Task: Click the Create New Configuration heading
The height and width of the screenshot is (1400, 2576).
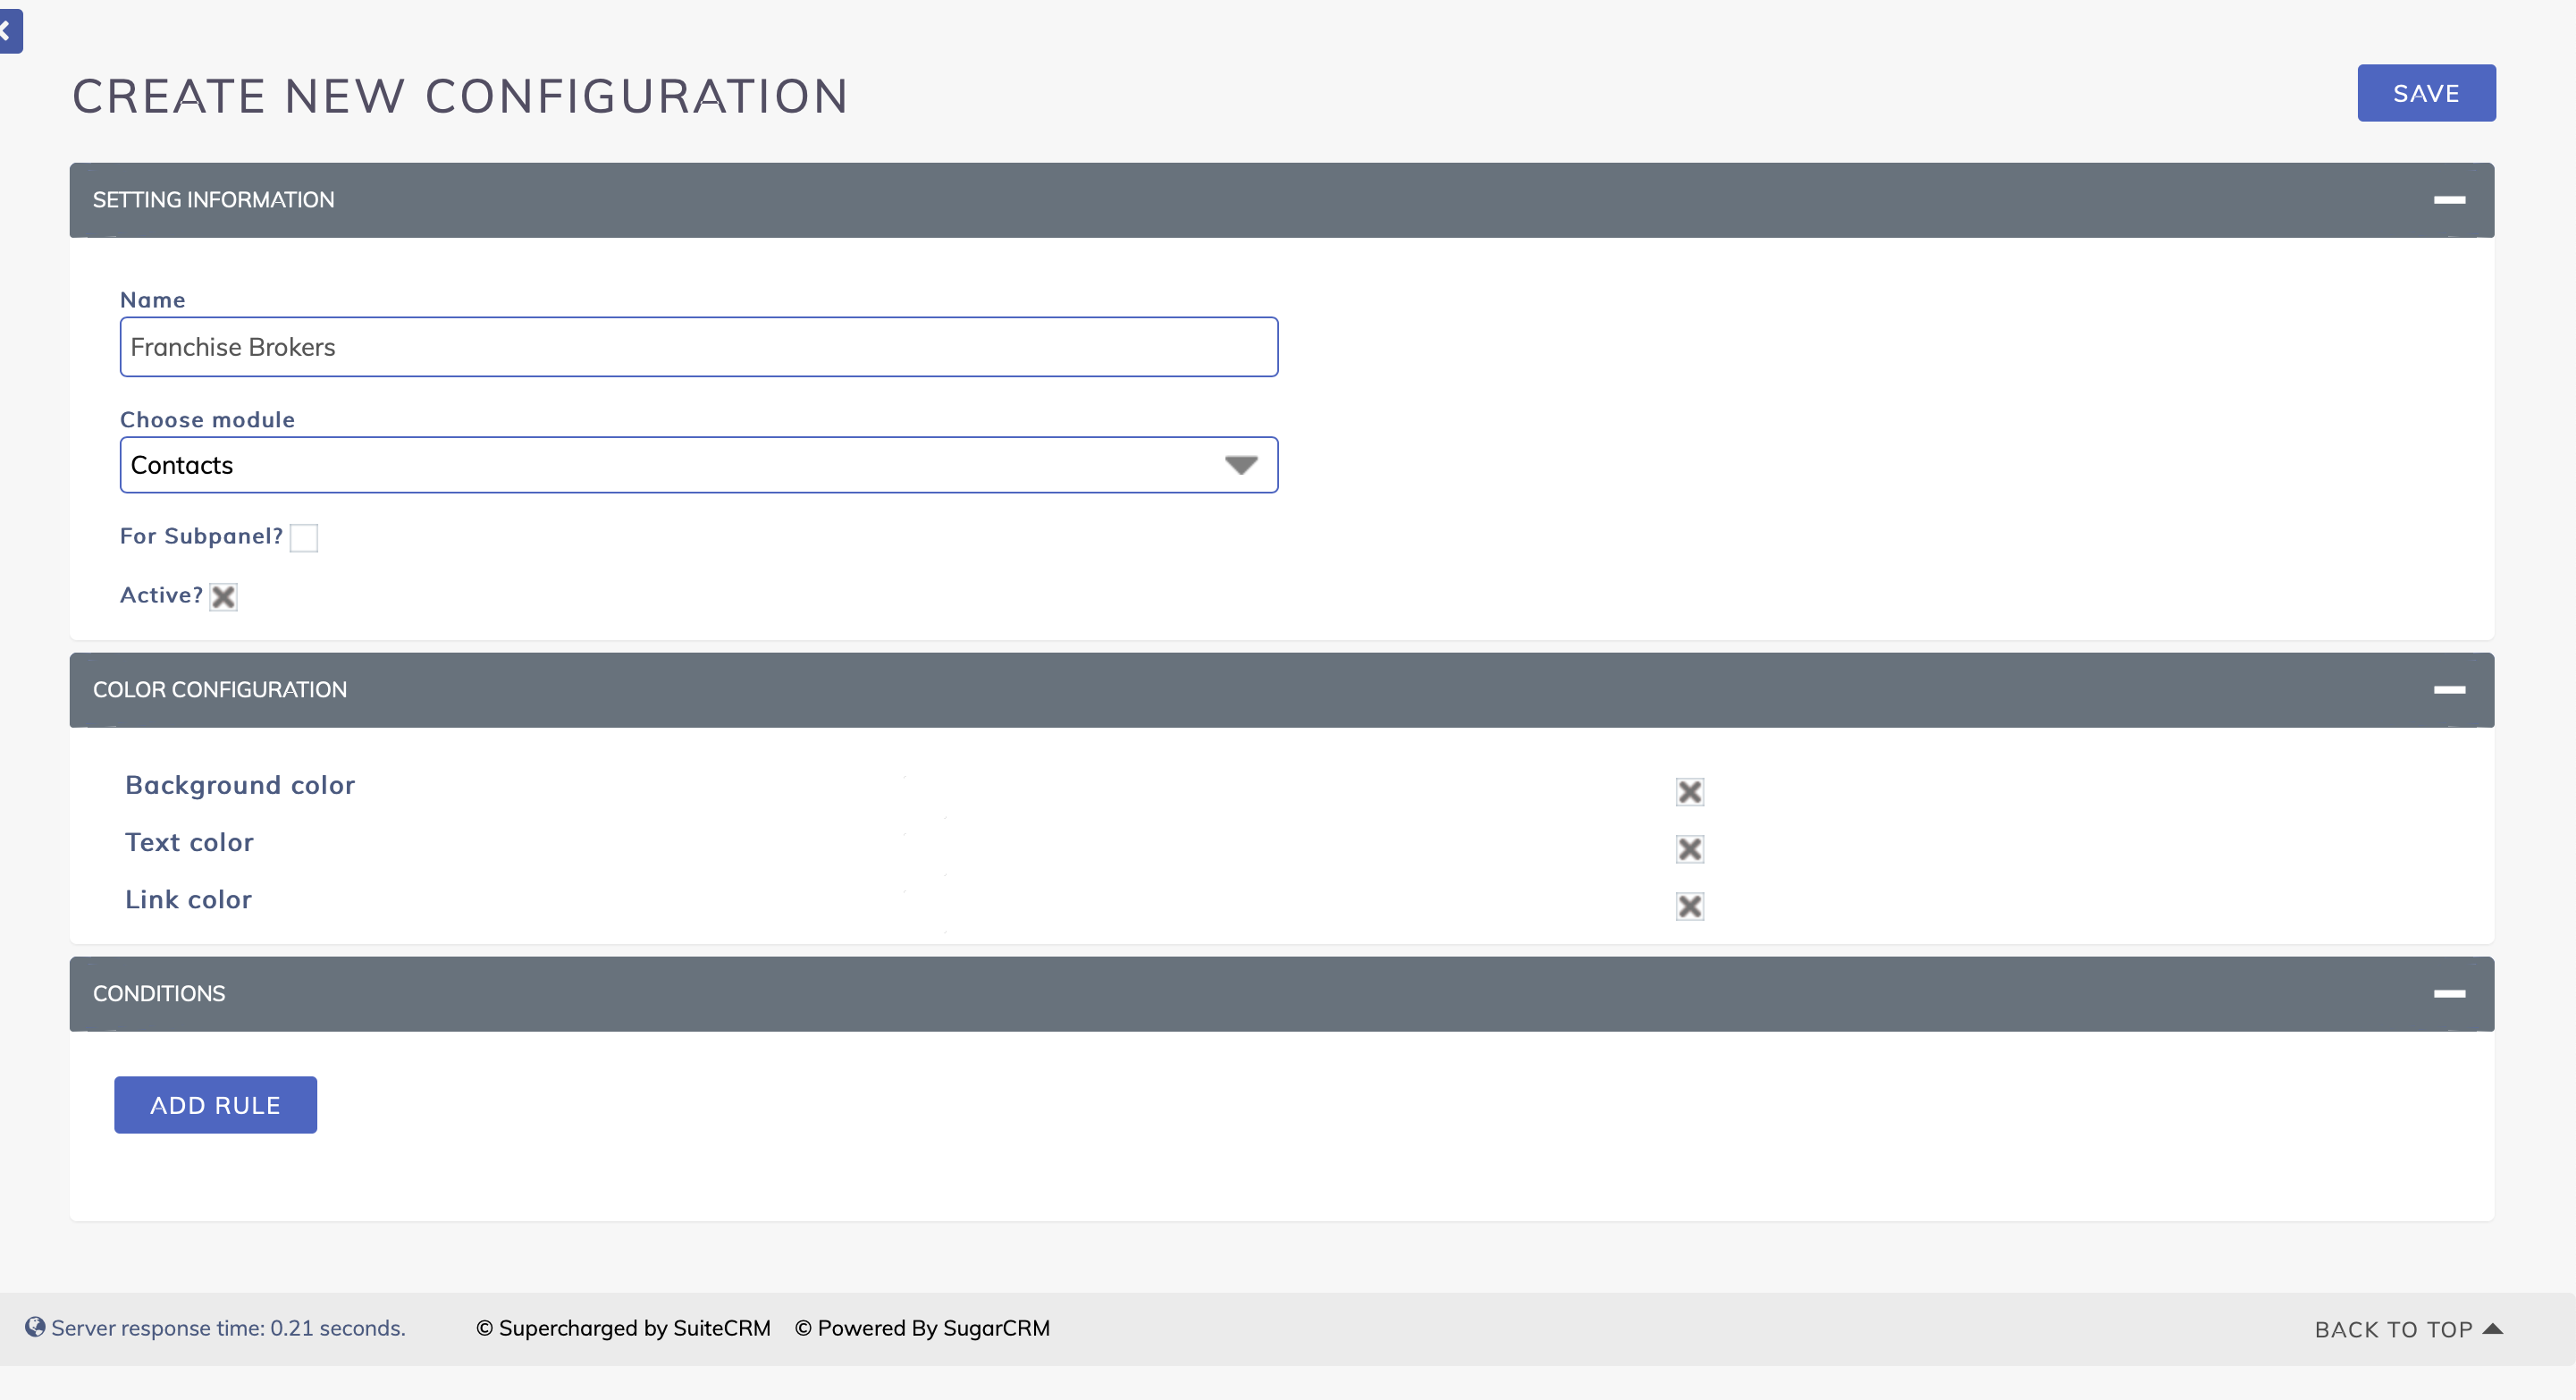Action: 460,97
